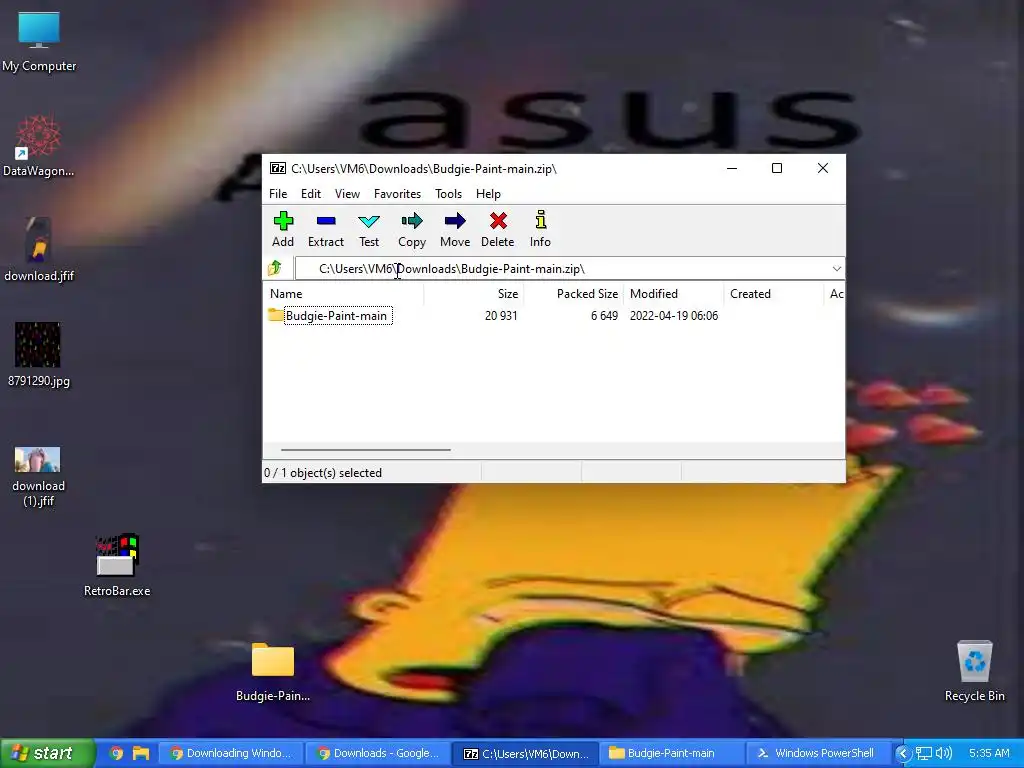Click the horizontal scrollbar in file list

click(x=366, y=449)
